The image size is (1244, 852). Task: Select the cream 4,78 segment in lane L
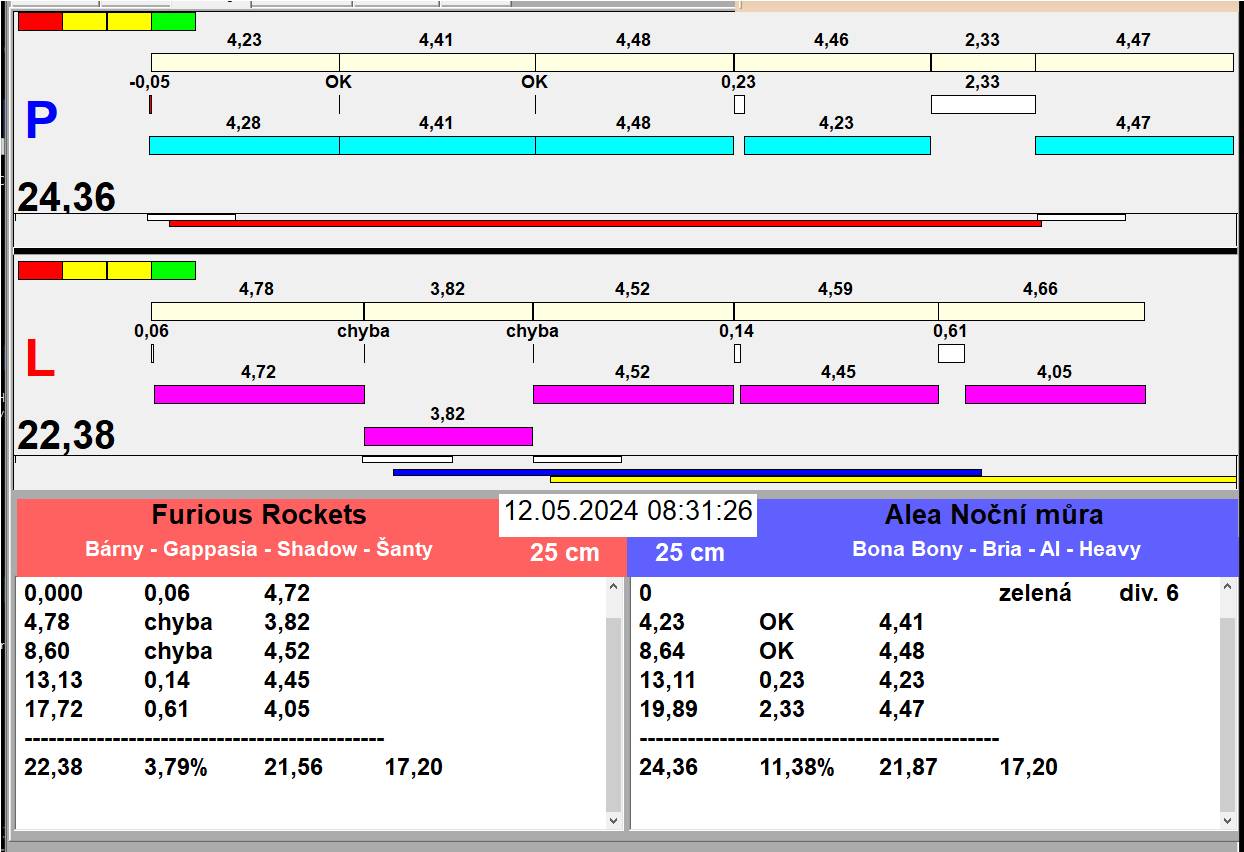257,311
